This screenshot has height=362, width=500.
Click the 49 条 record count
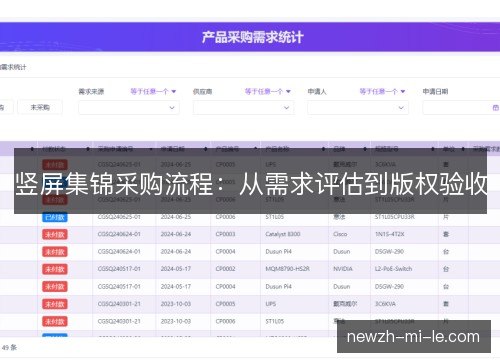(x=9, y=348)
